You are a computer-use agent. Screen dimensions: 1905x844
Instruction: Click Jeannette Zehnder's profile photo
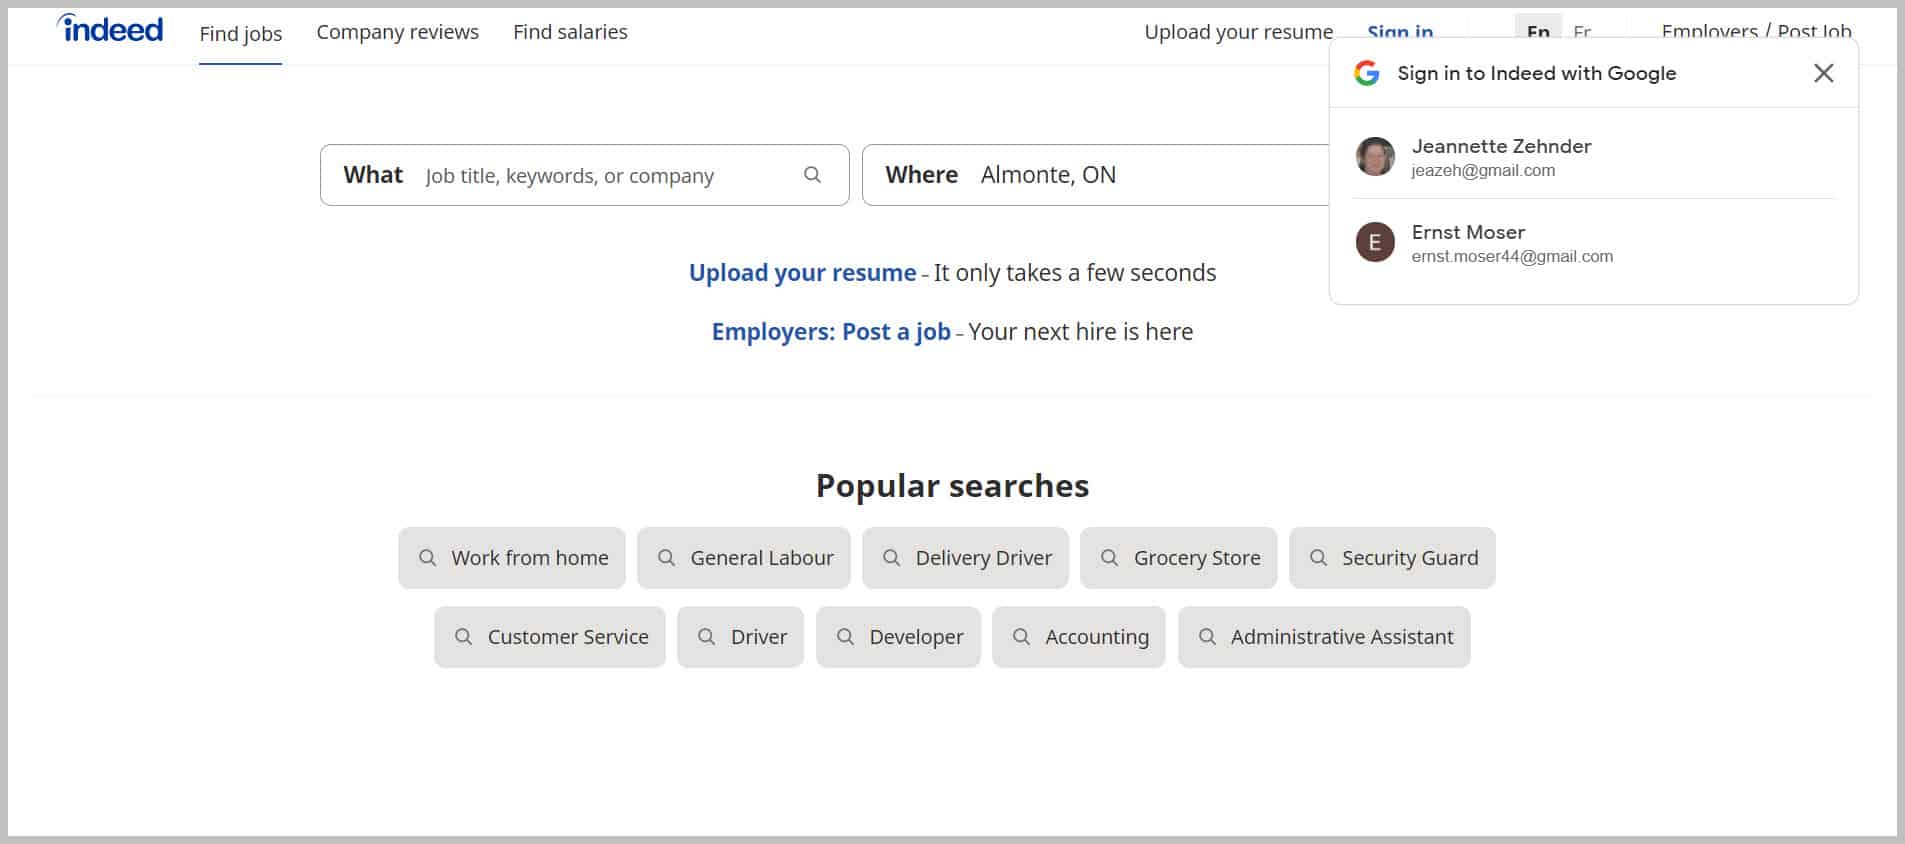pyautogui.click(x=1375, y=157)
